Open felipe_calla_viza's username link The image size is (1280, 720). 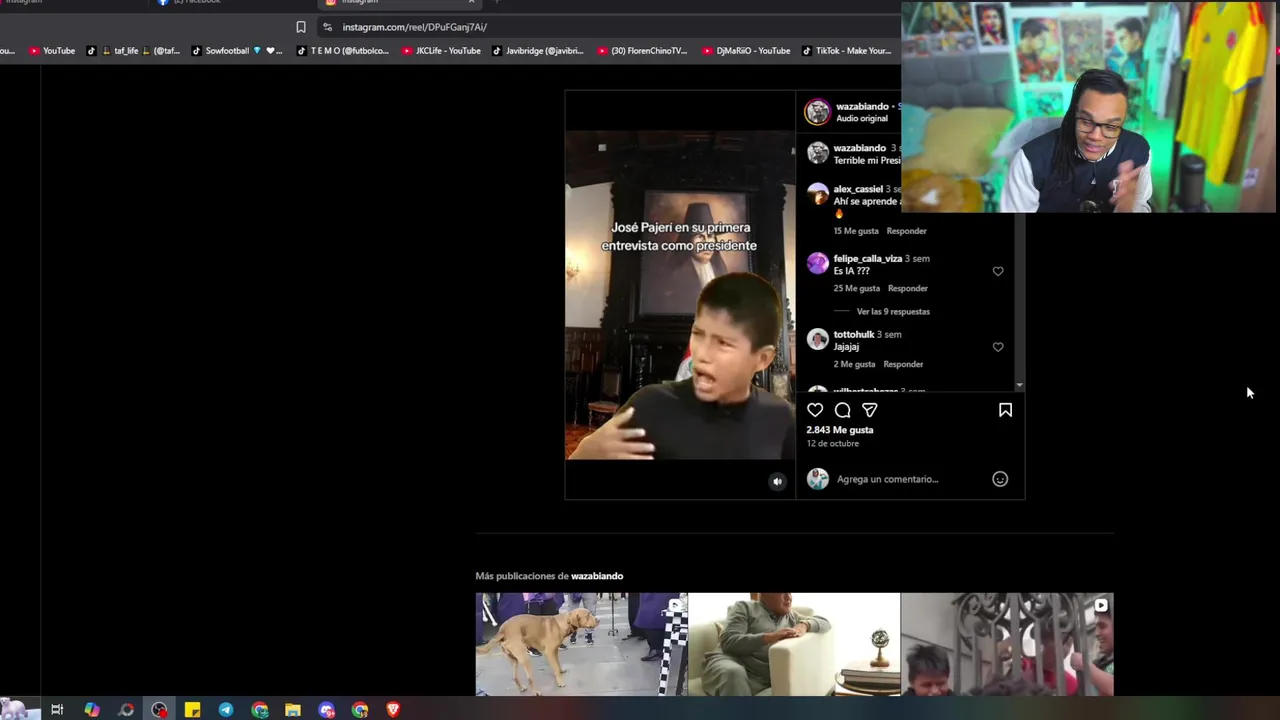(867, 258)
